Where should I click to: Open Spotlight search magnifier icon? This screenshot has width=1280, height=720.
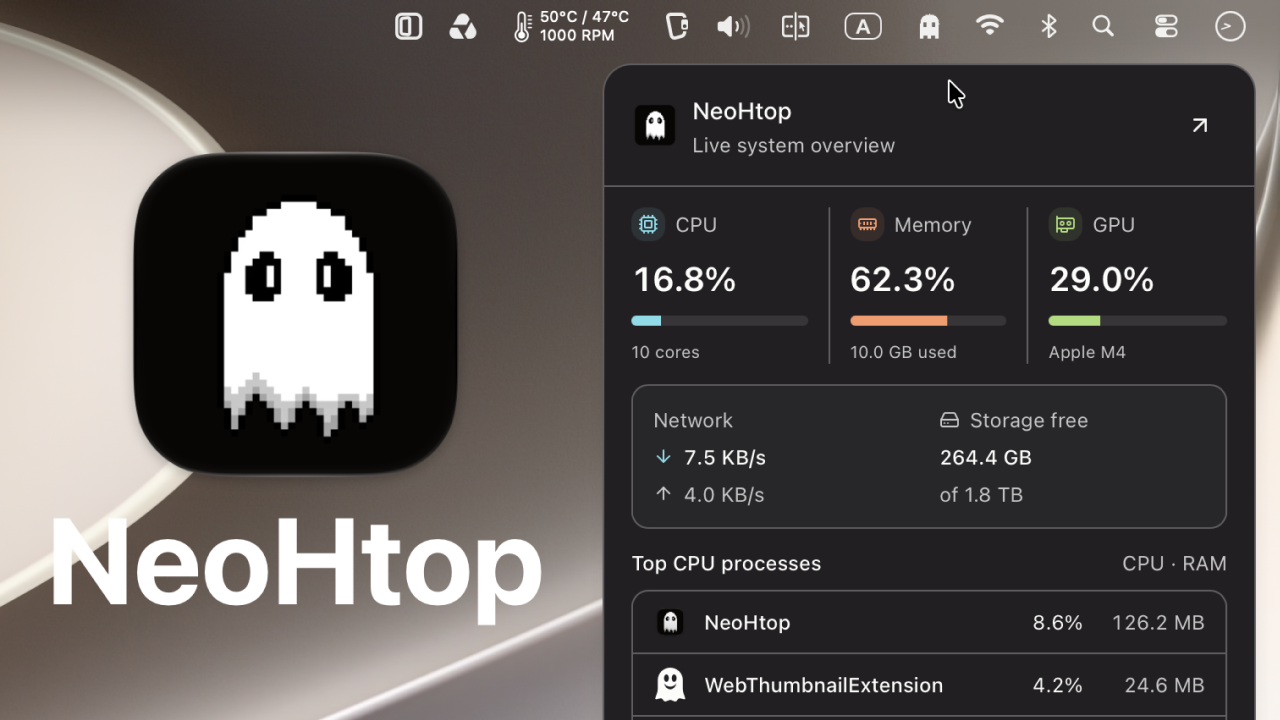click(1103, 27)
